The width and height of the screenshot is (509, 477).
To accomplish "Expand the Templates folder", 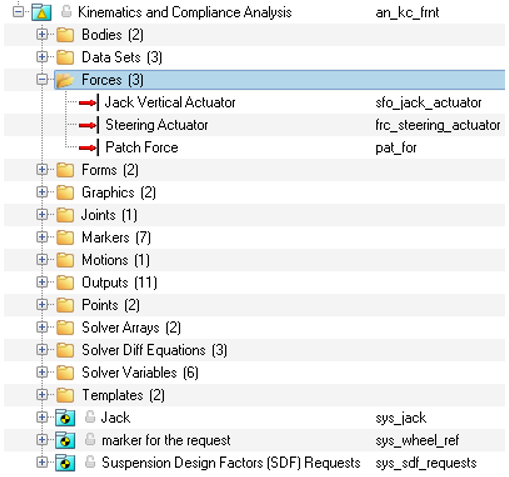I will pos(42,395).
